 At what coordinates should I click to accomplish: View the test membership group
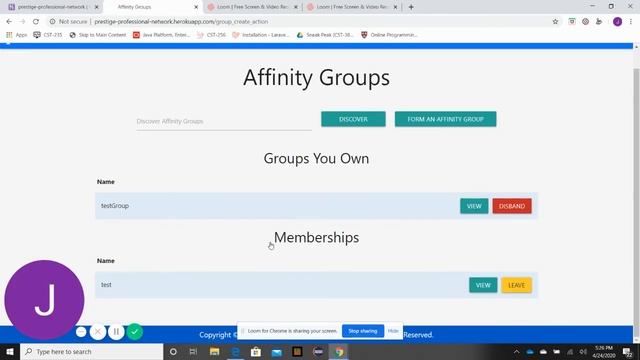point(483,285)
